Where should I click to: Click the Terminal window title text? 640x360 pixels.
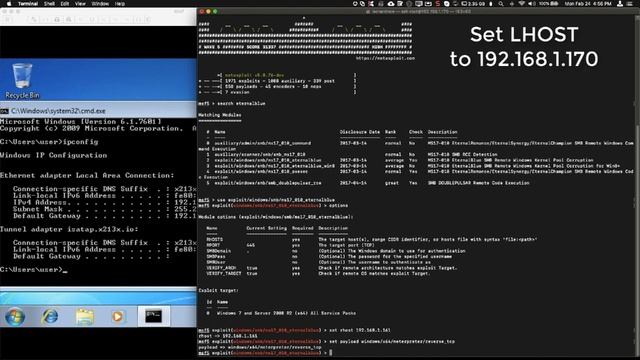(419, 11)
